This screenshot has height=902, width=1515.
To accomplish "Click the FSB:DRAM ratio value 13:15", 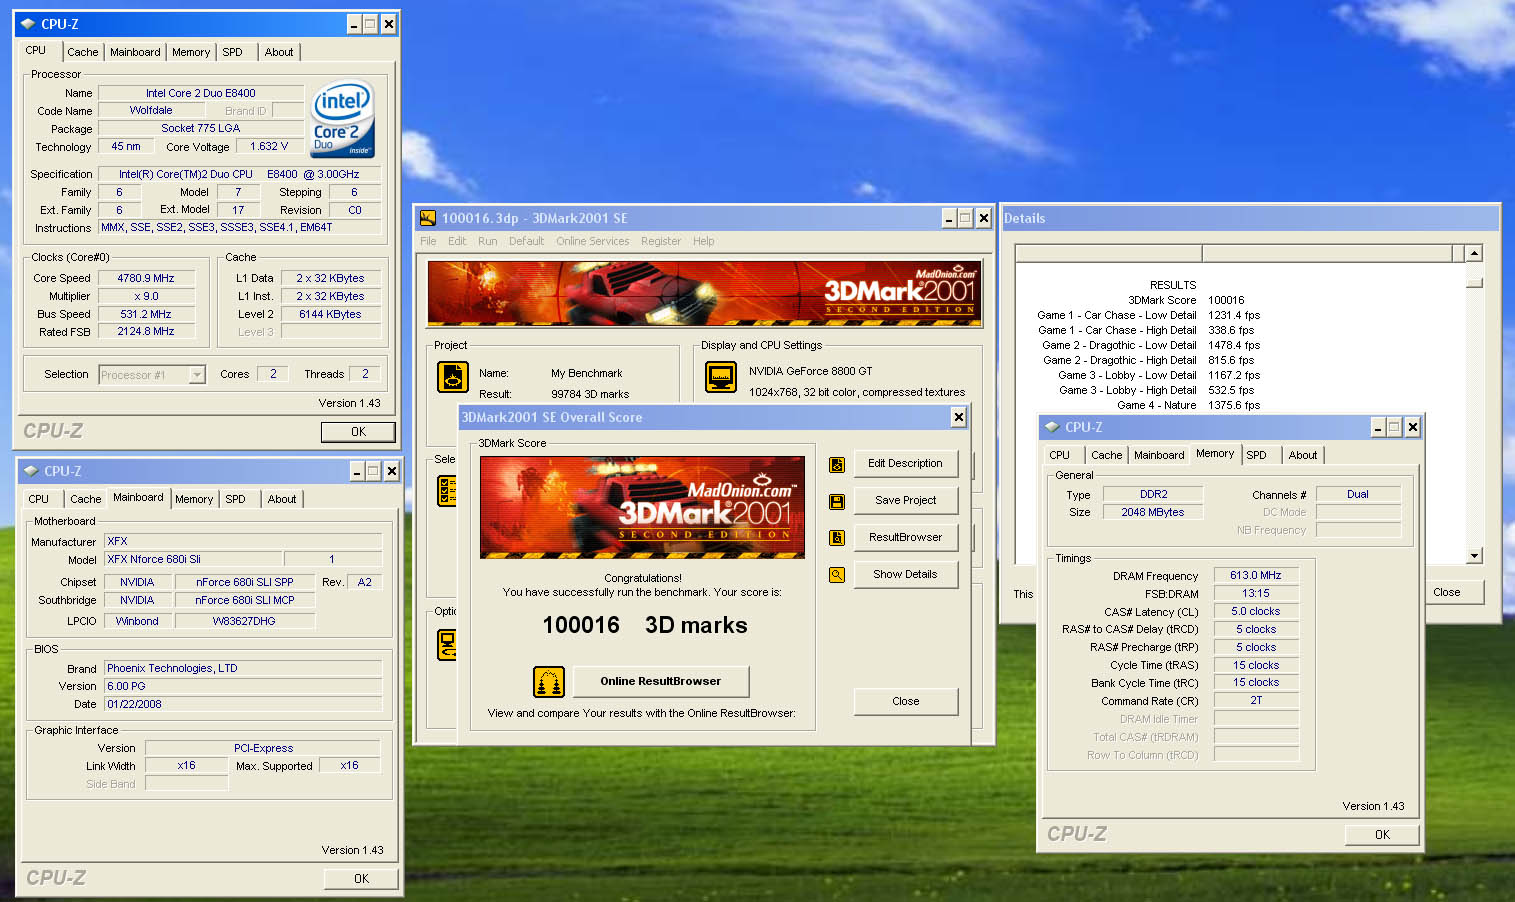I will click(x=1256, y=594).
